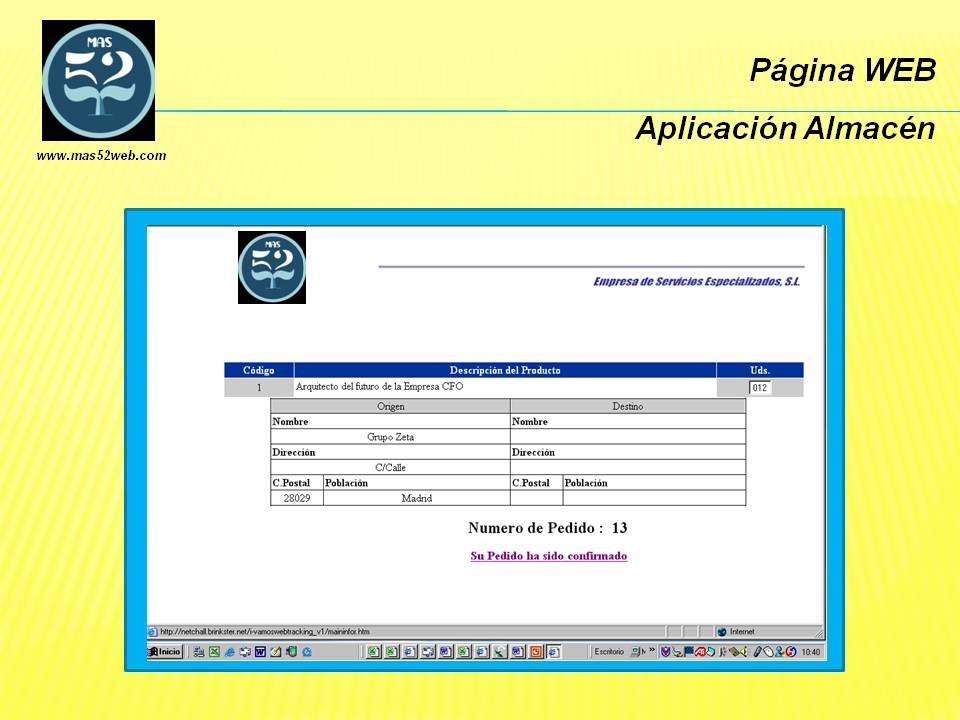Click the large MAS 52 slide logo
960x720 pixels.
pyautogui.click(x=98, y=80)
